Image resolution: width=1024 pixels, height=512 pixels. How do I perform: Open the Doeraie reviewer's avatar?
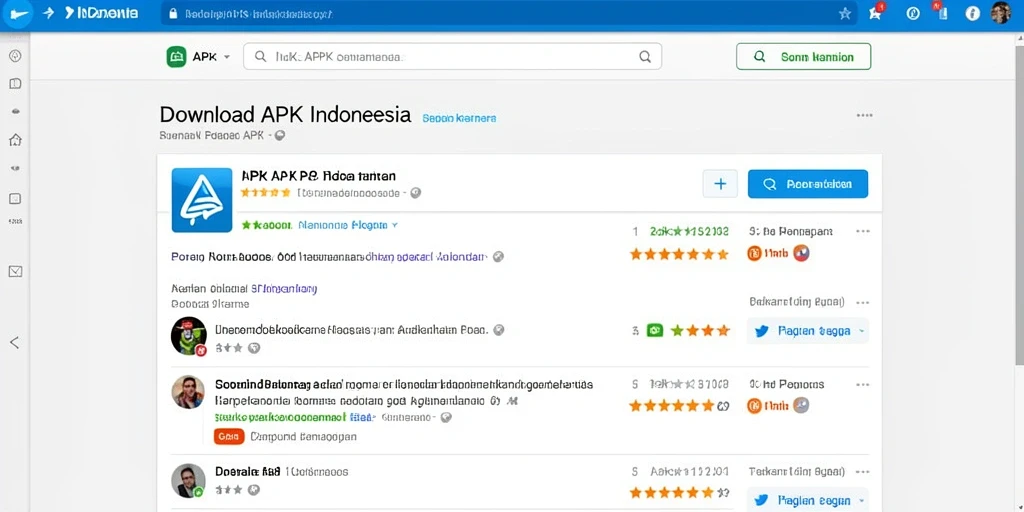(x=188, y=481)
